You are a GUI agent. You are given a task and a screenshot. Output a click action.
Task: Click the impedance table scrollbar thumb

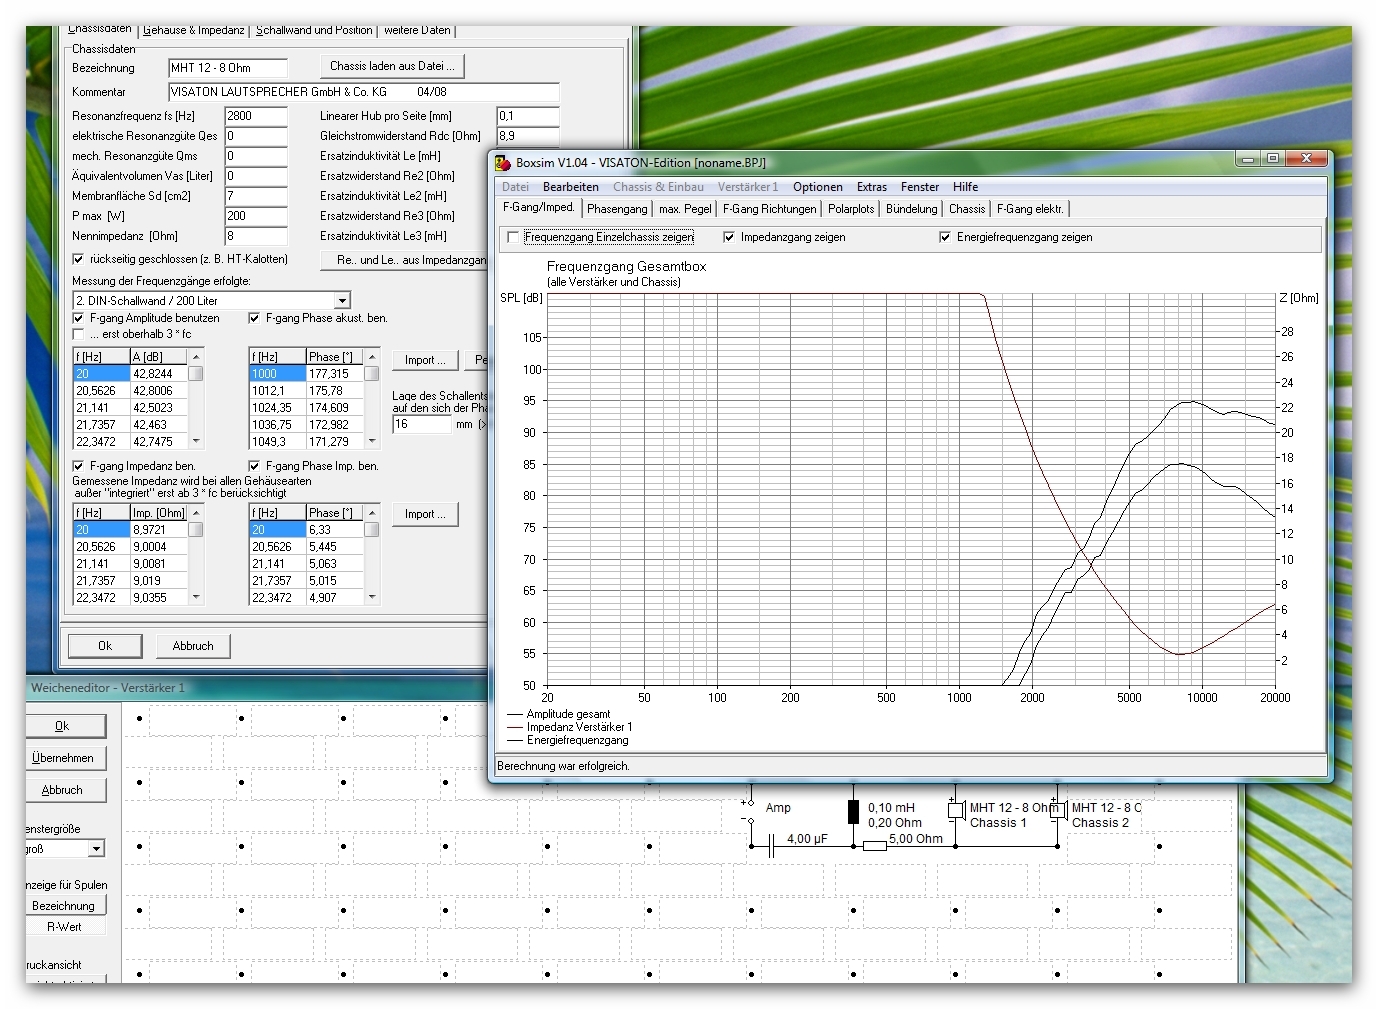tap(196, 530)
